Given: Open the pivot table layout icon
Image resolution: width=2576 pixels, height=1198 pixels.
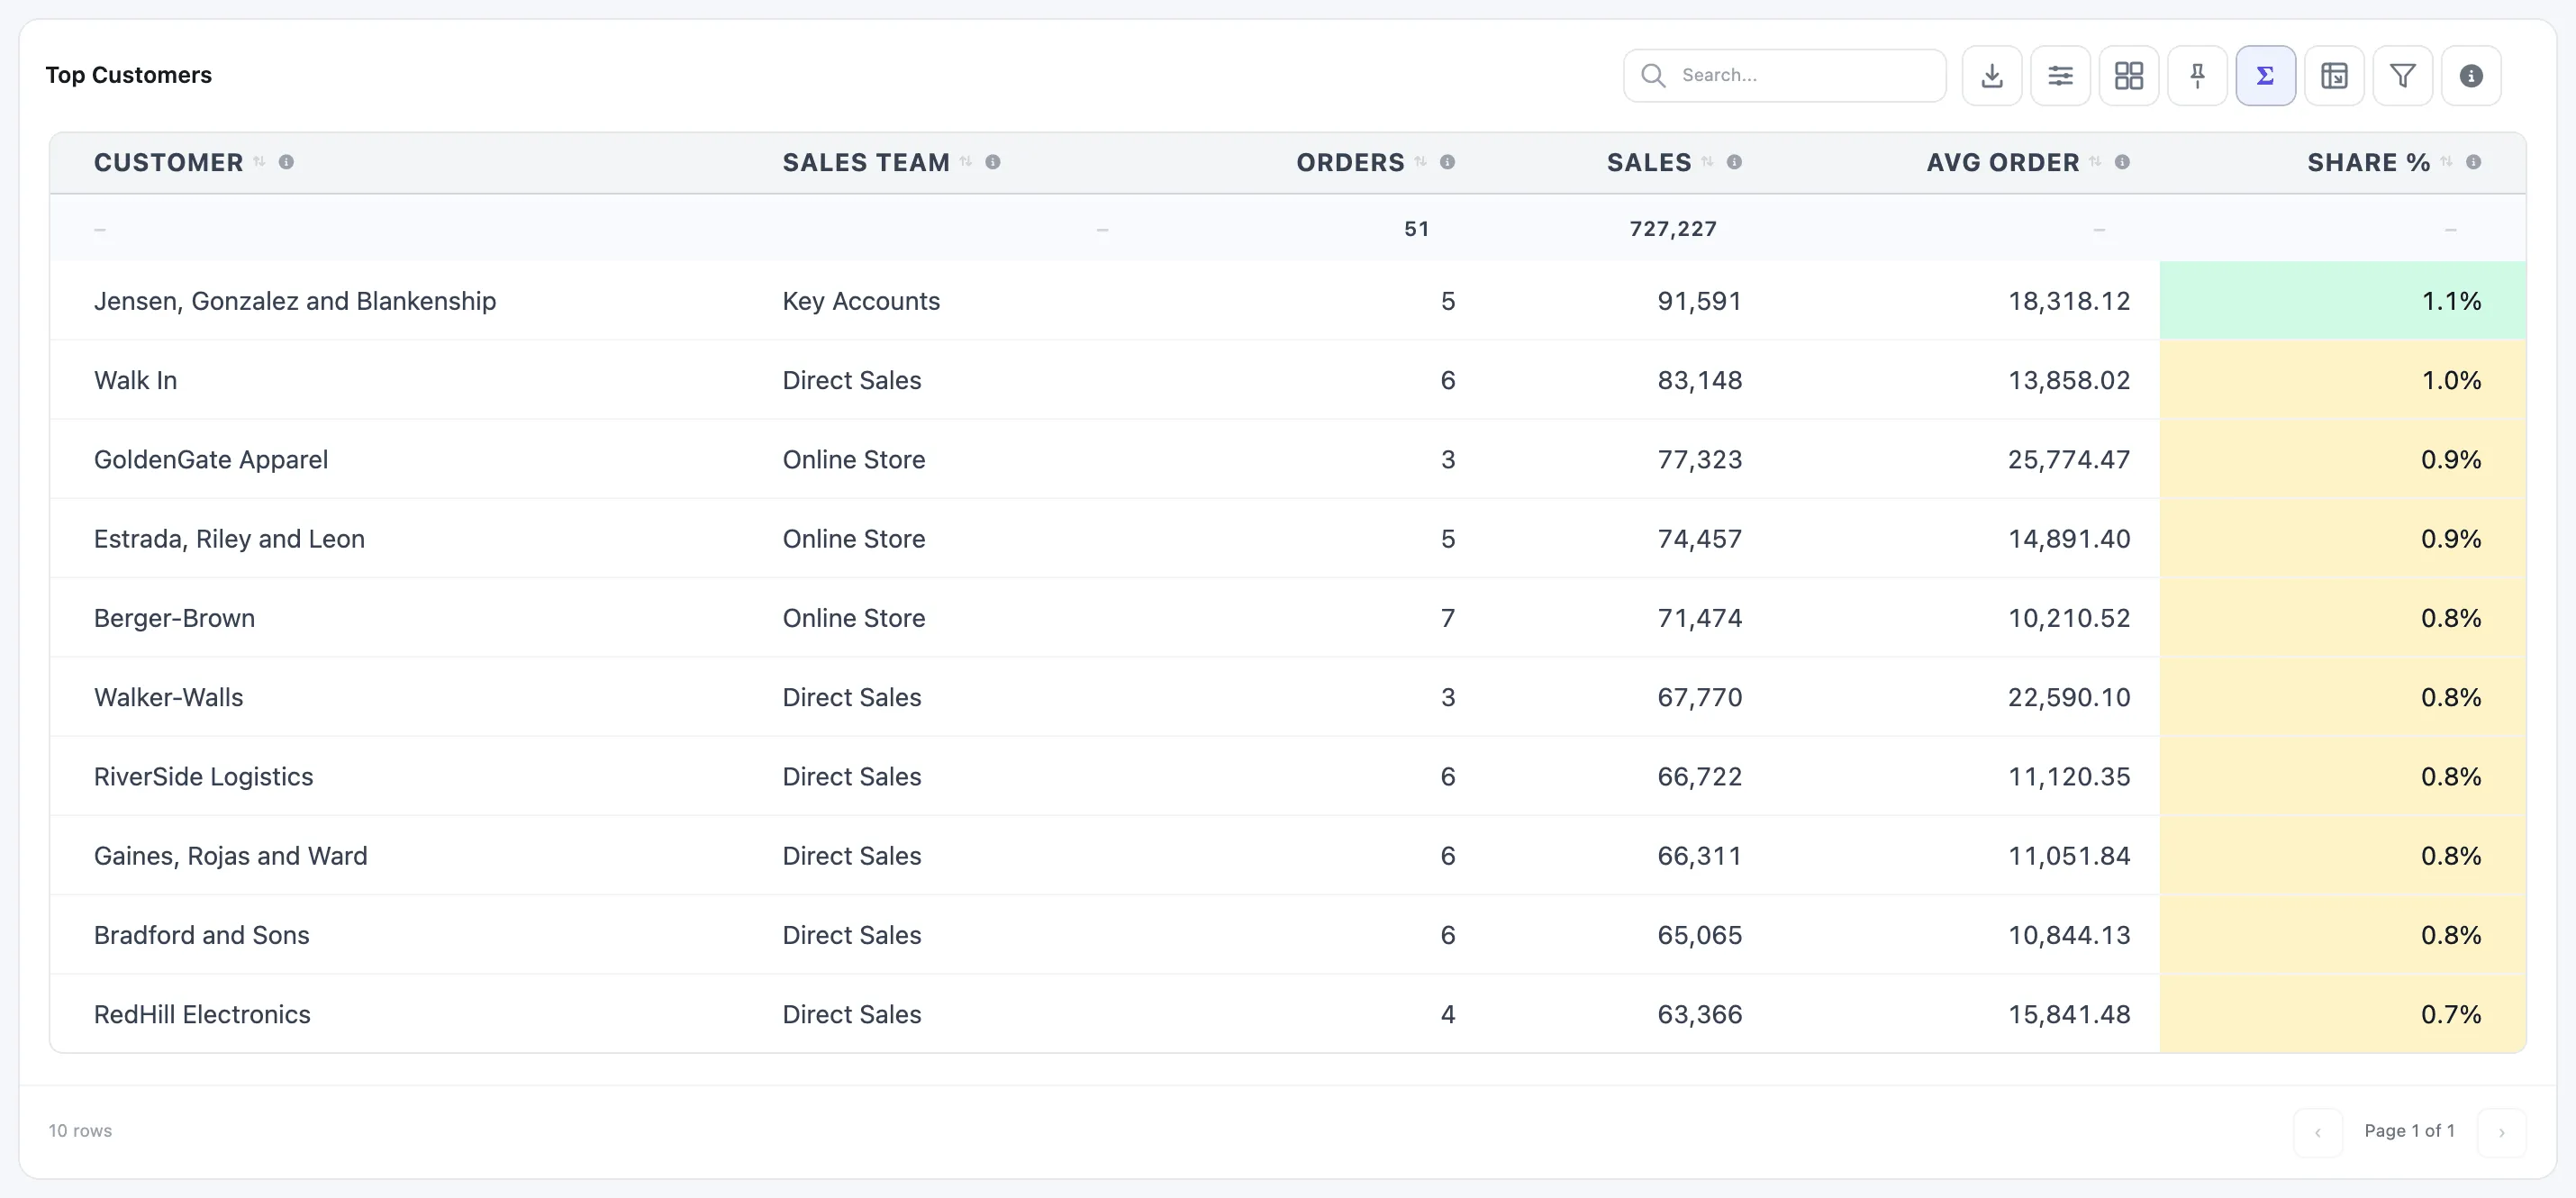Looking at the screenshot, I should tap(2334, 75).
